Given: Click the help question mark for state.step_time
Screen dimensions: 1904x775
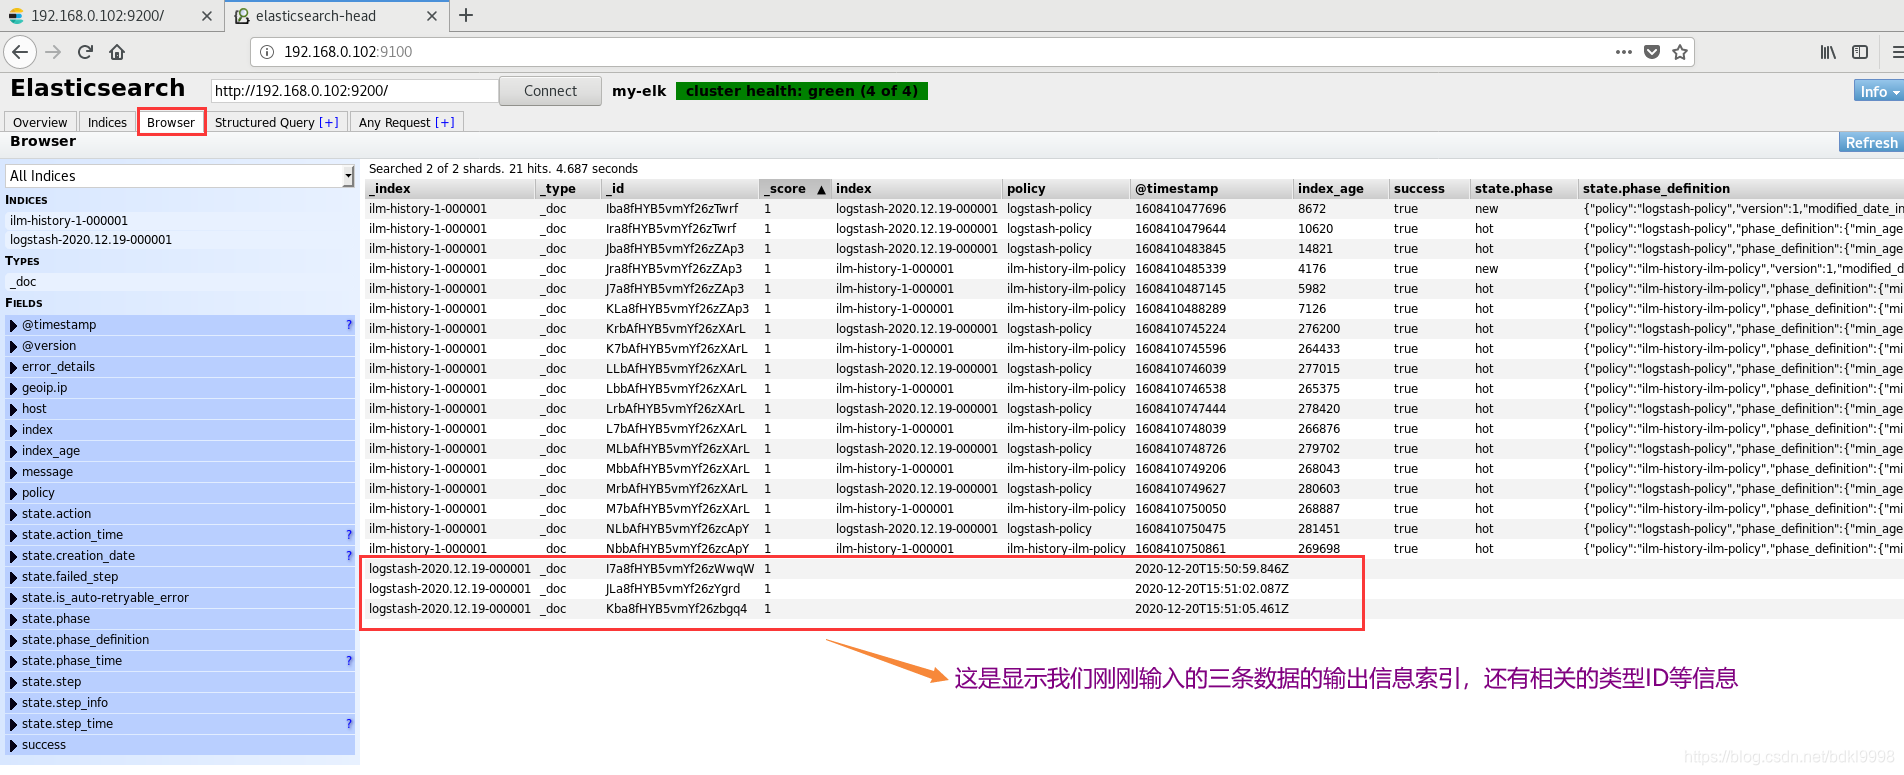Looking at the screenshot, I should (x=349, y=724).
